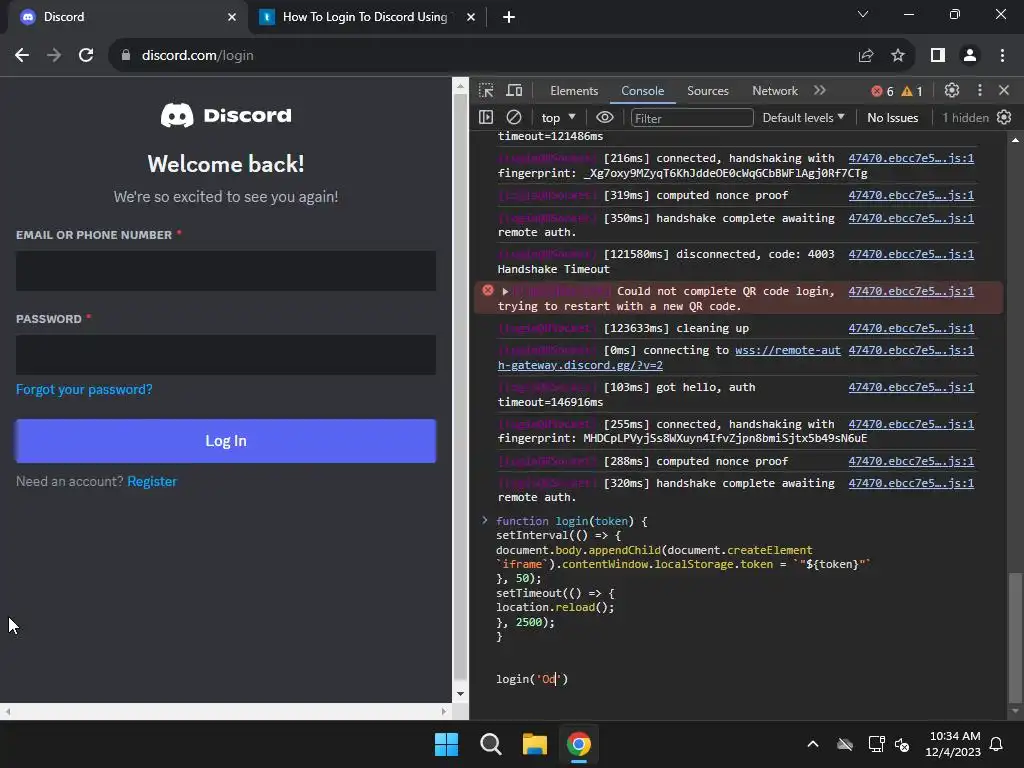Open the Chrome profile icon
Image resolution: width=1024 pixels, height=768 pixels.
970,56
